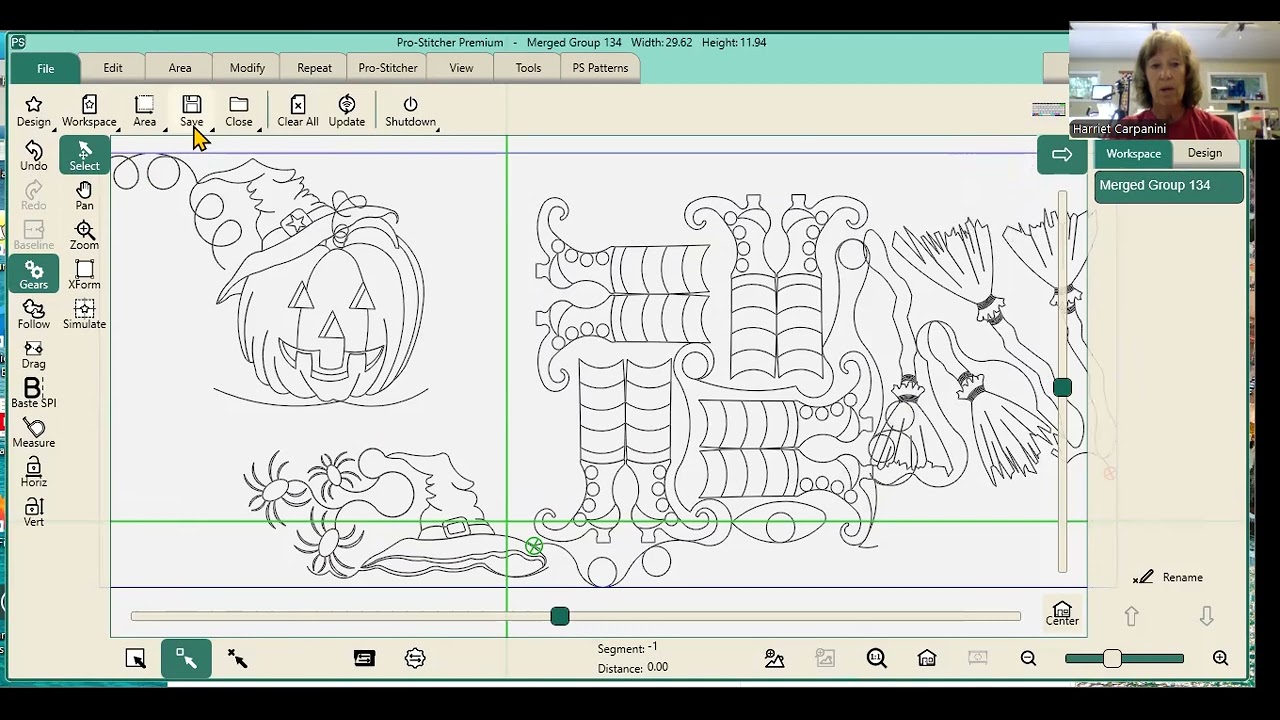Open the File menu tab
This screenshot has width=1280, height=720.
click(45, 68)
